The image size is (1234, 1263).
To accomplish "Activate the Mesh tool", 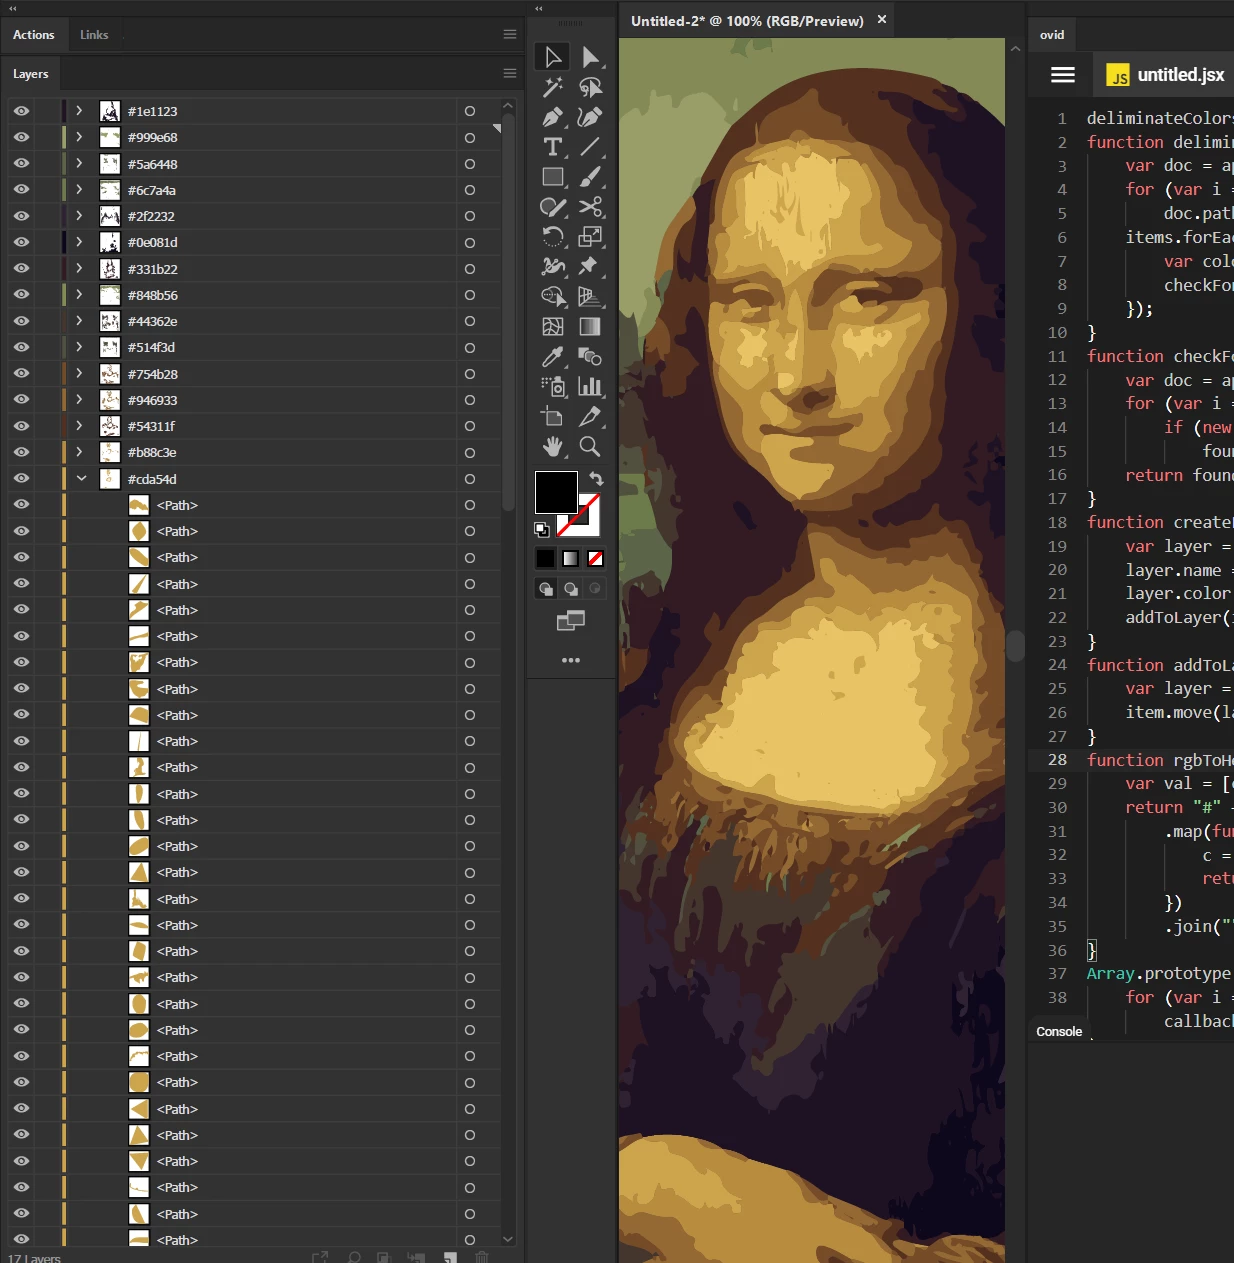I will [552, 327].
